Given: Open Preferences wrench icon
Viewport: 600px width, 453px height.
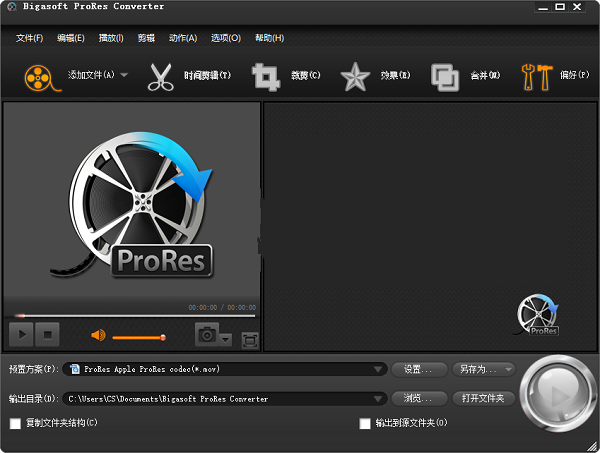Looking at the screenshot, I should [x=536, y=76].
